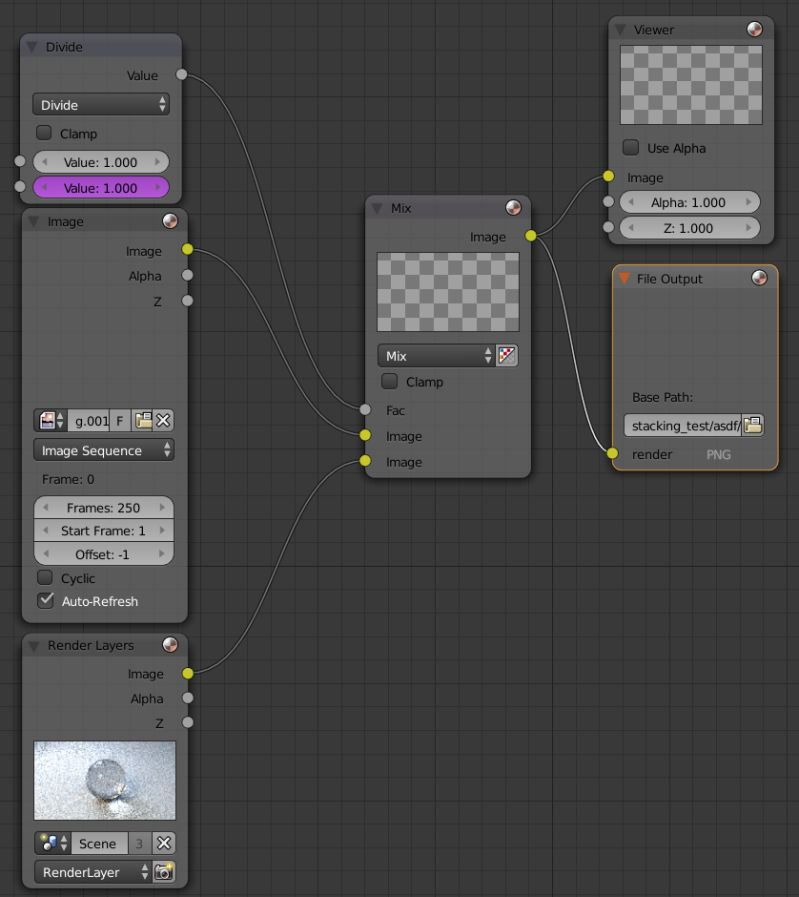The image size is (799, 897).
Task: Click Render Layers Z output socket
Action: tap(188, 722)
